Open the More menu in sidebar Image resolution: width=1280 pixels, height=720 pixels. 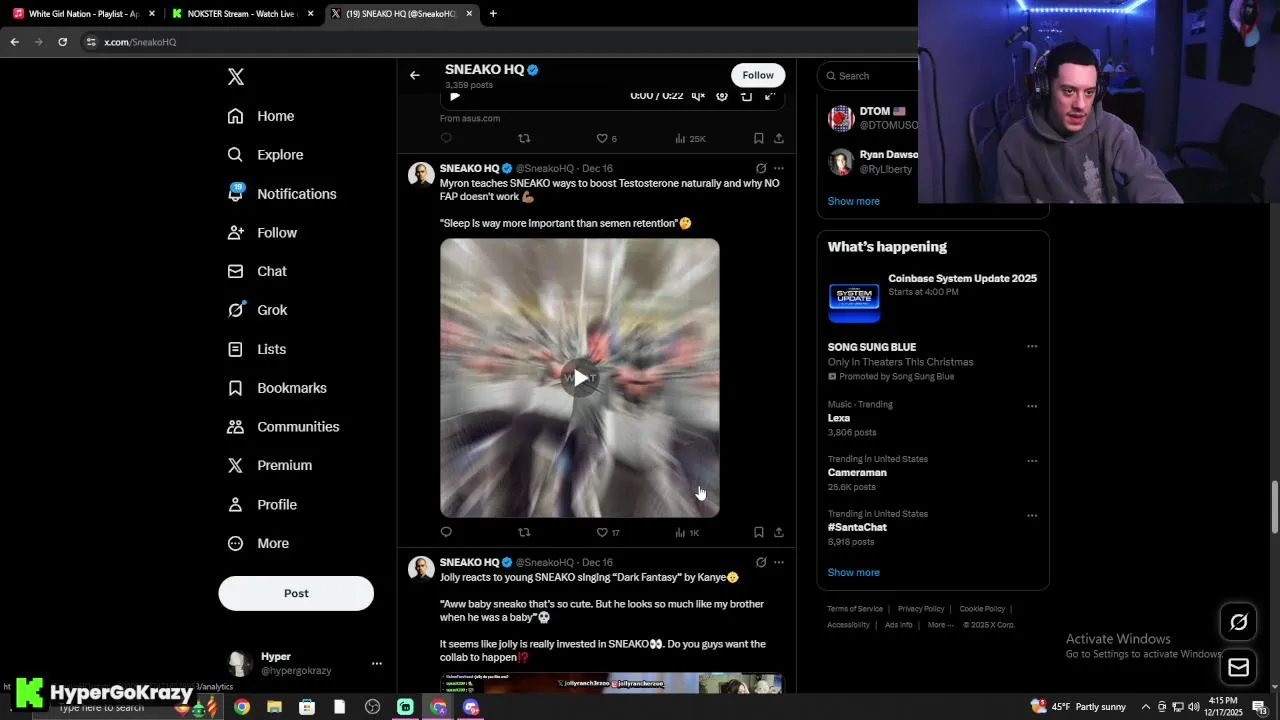pos(258,544)
